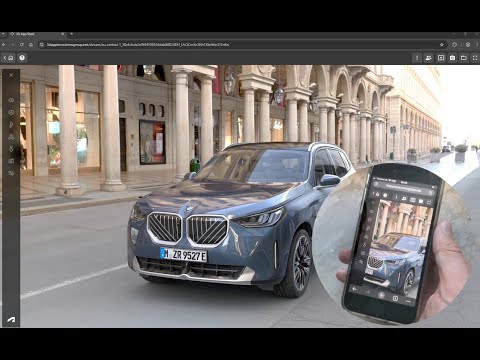Click the logo at the sidebar bottom

click(x=11, y=319)
